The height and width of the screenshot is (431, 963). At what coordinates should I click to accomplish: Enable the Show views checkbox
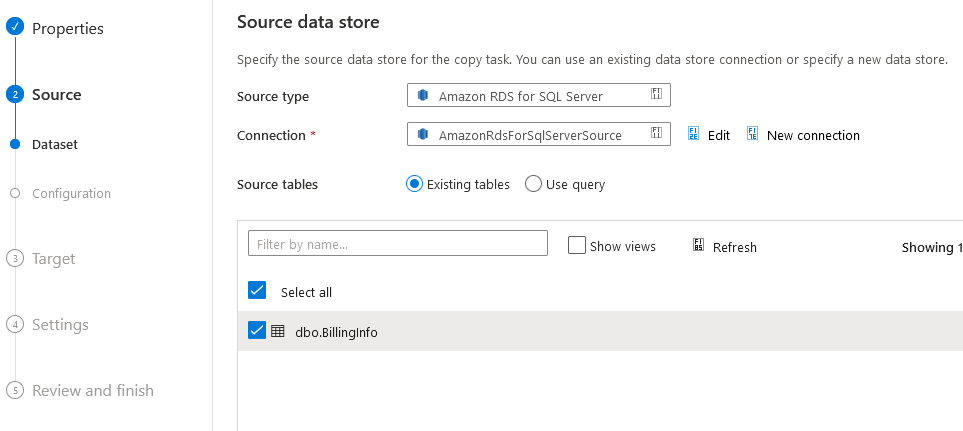(577, 246)
